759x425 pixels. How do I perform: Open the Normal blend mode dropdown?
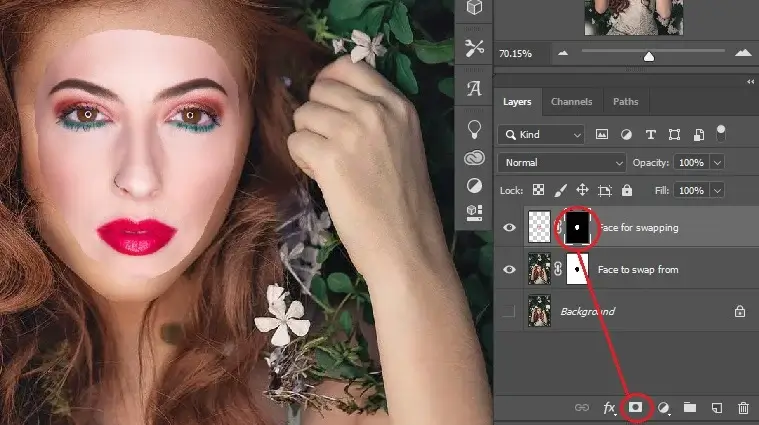[562, 163]
